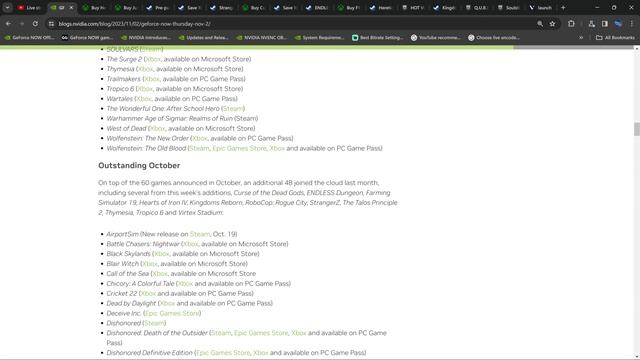Screen dimensions: 640x360
Task: Open Xbox link for Chicory: A Colorful Tale
Action: 185,284
